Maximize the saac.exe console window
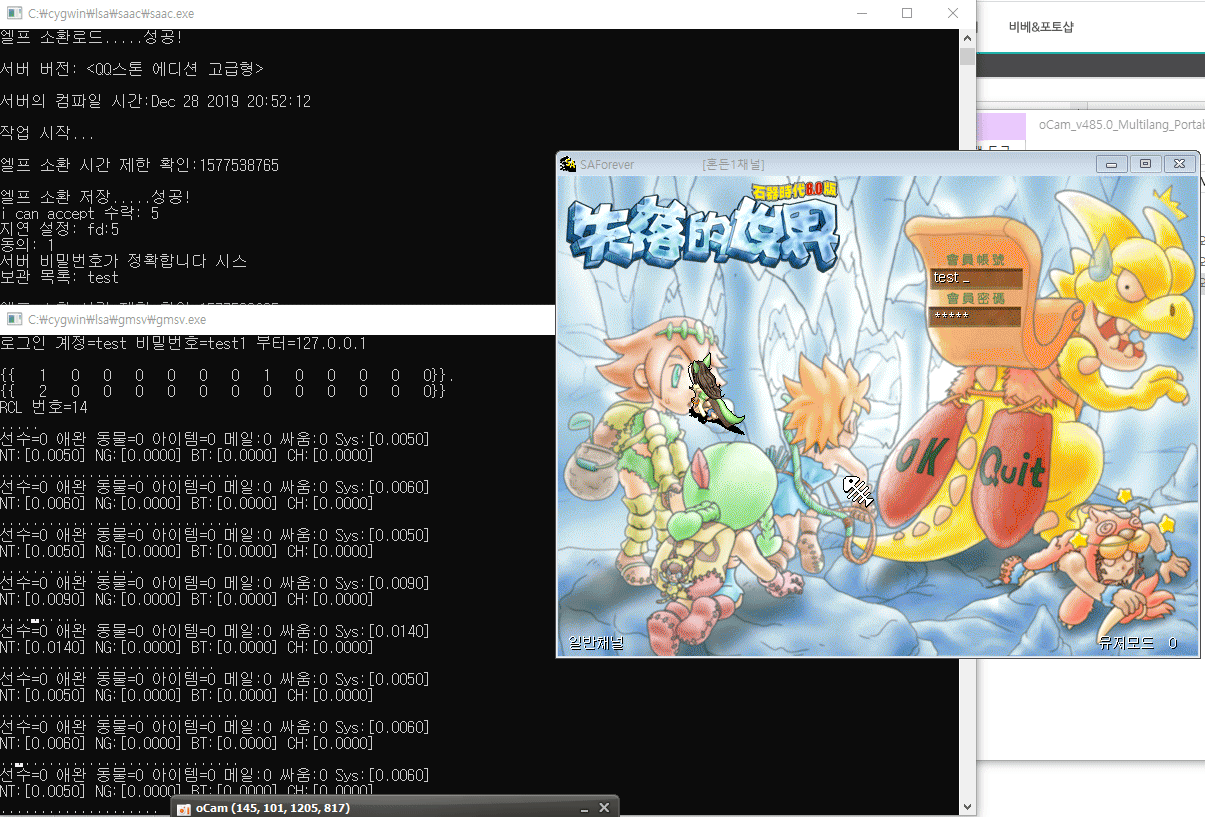This screenshot has width=1205, height=817. click(907, 13)
